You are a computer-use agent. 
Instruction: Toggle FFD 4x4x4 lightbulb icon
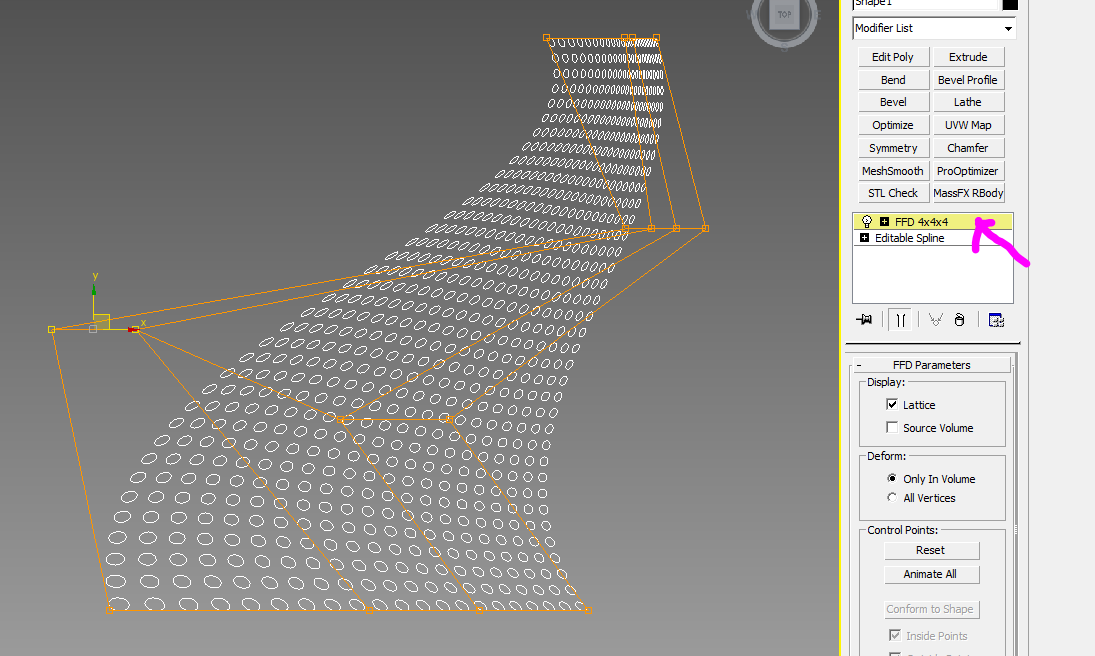867,222
